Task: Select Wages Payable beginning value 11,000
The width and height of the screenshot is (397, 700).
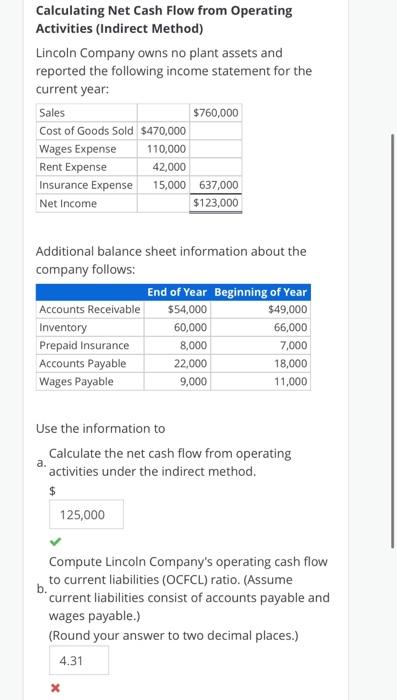Action: [291, 381]
